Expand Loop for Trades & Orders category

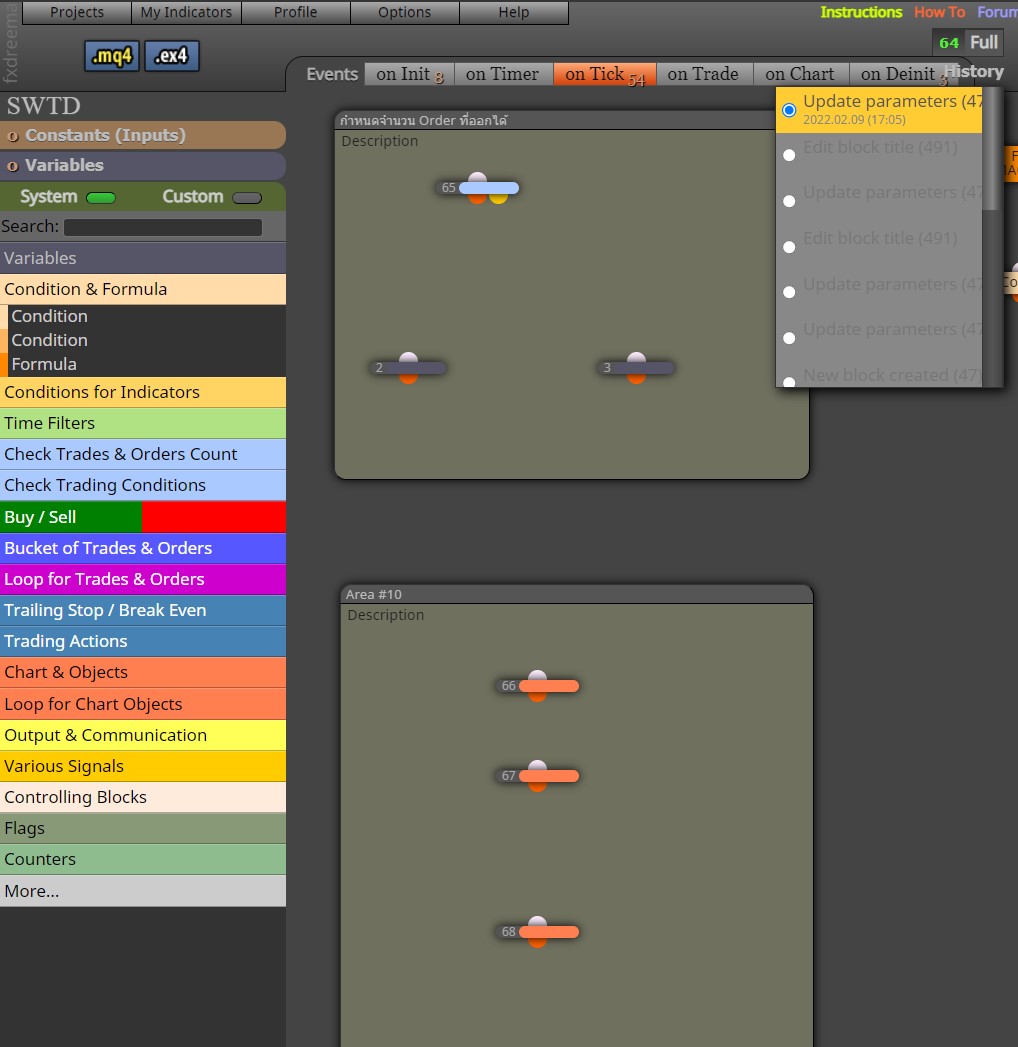click(x=143, y=579)
